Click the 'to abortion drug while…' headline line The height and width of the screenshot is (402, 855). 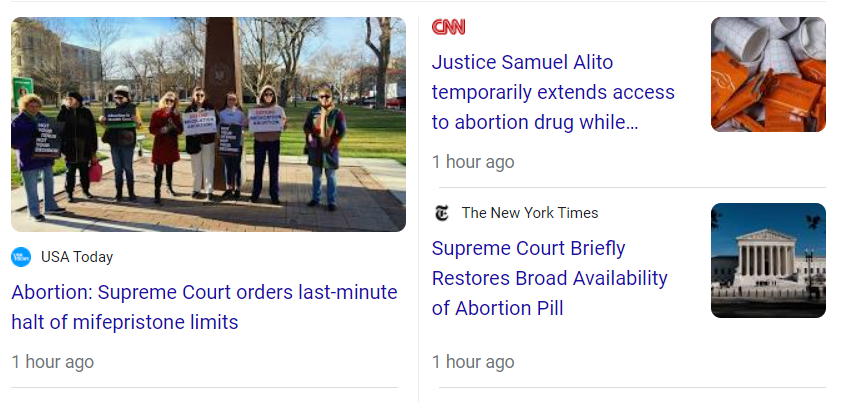point(535,122)
